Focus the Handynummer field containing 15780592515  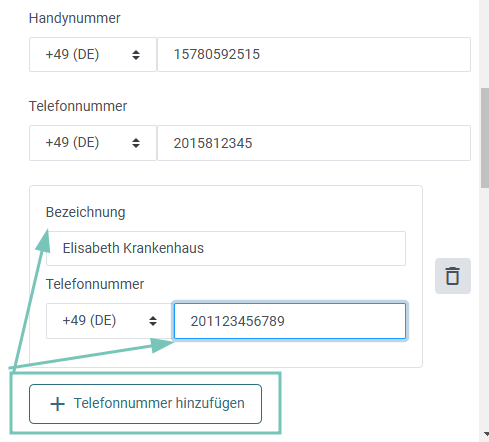(x=314, y=54)
